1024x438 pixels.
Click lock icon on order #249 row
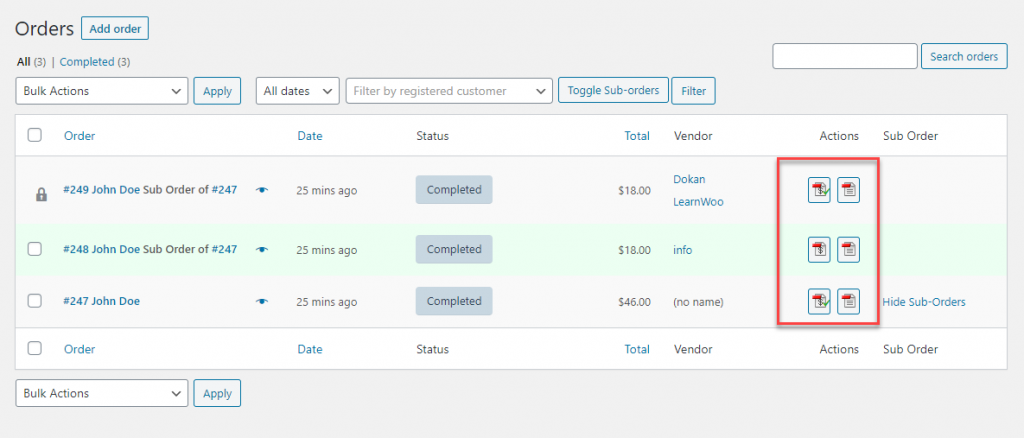[41, 194]
